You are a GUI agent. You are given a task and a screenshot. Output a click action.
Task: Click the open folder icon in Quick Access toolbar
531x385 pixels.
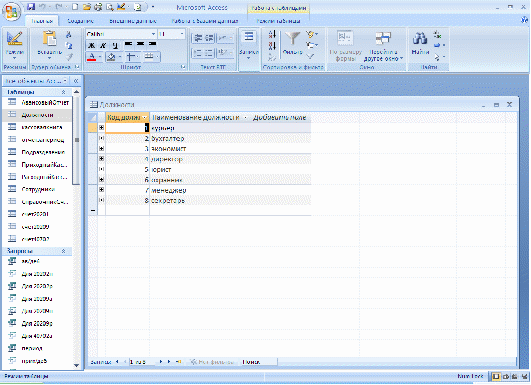(x=87, y=7)
